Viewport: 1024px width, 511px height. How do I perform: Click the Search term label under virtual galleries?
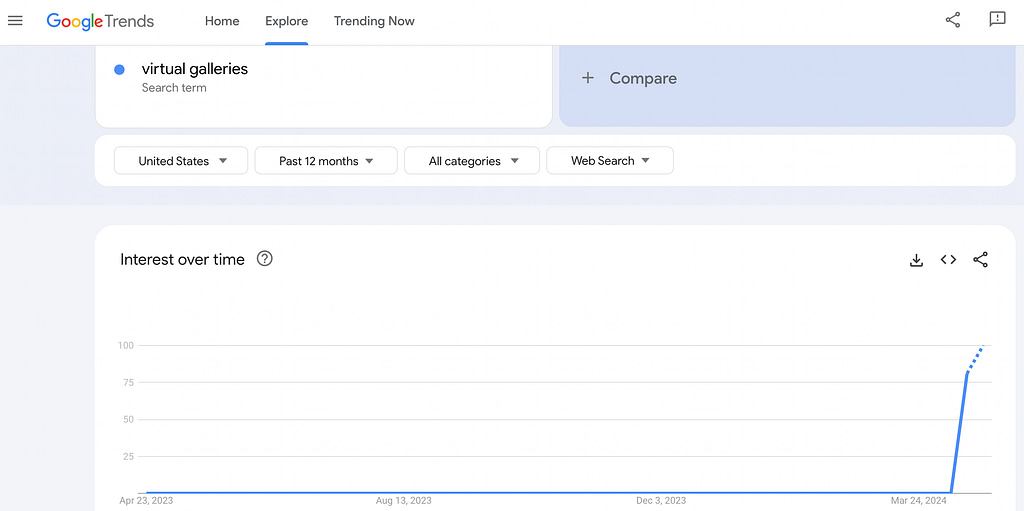click(x=174, y=88)
